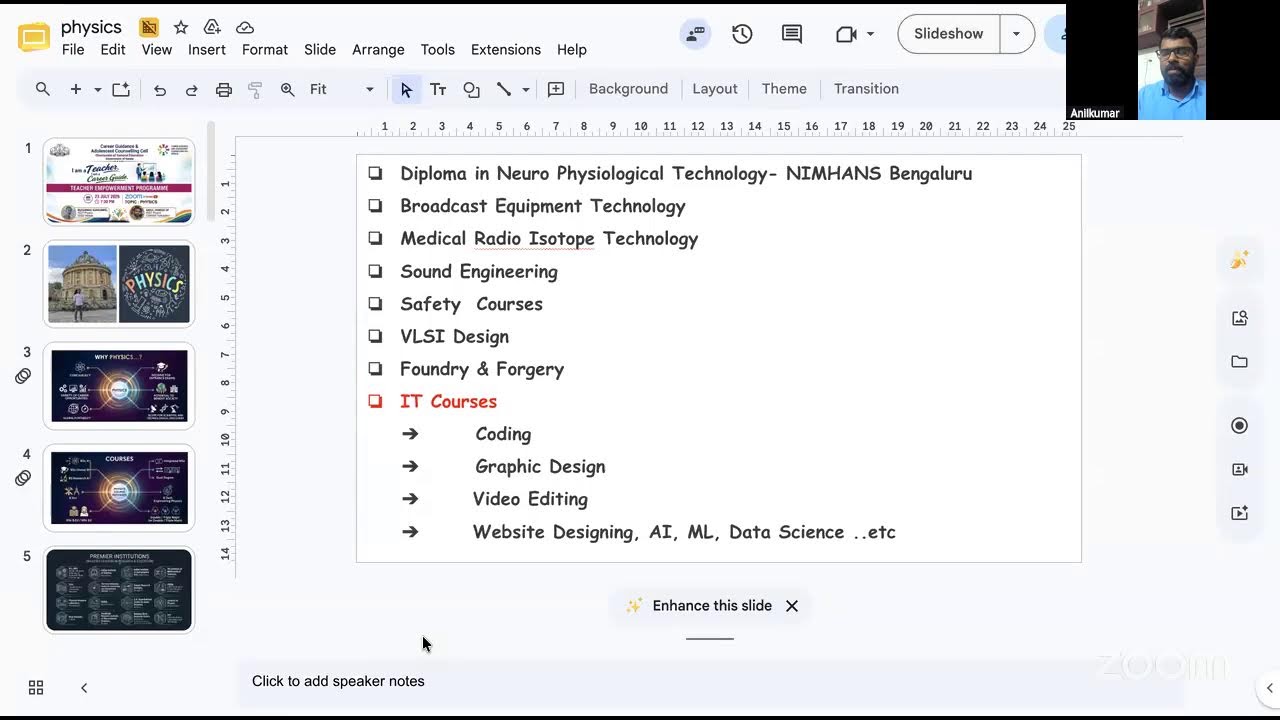
Task: Open the Extensions menu
Action: (506, 50)
